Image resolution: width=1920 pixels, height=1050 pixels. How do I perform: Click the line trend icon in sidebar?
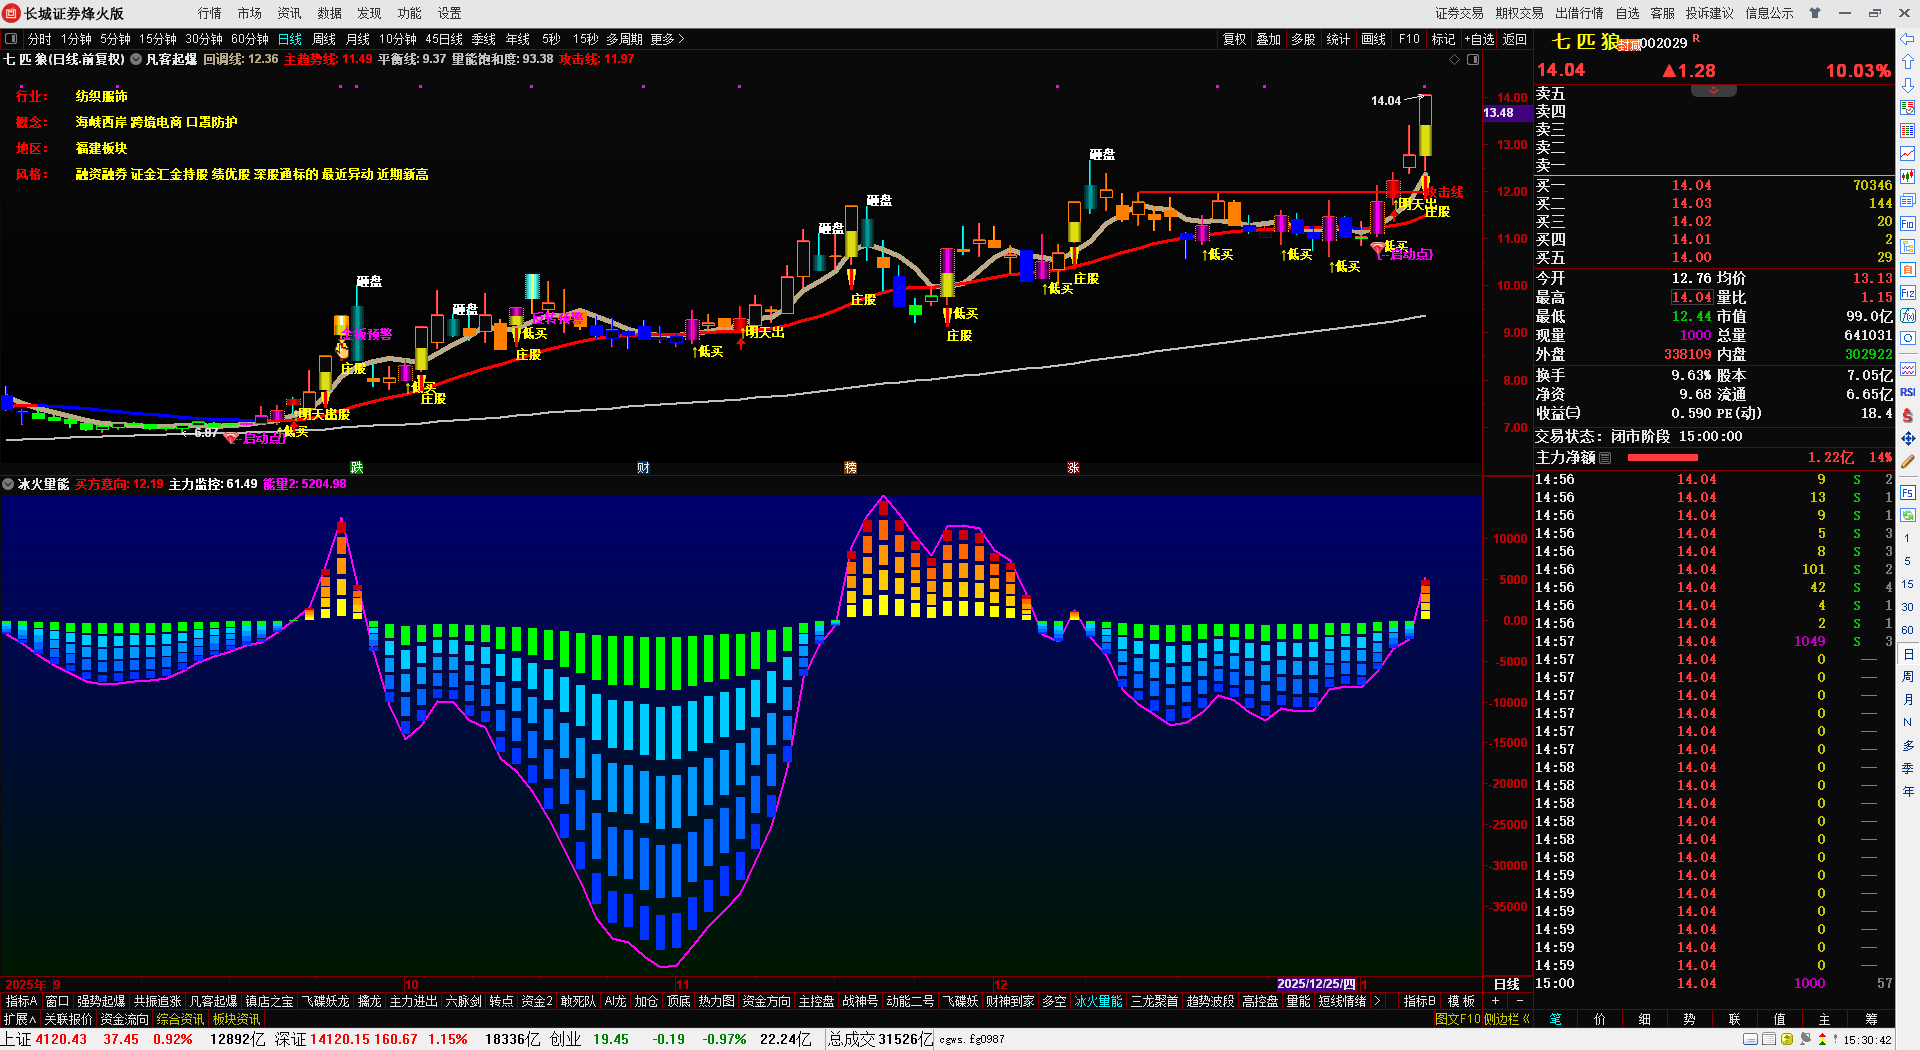tap(1907, 154)
